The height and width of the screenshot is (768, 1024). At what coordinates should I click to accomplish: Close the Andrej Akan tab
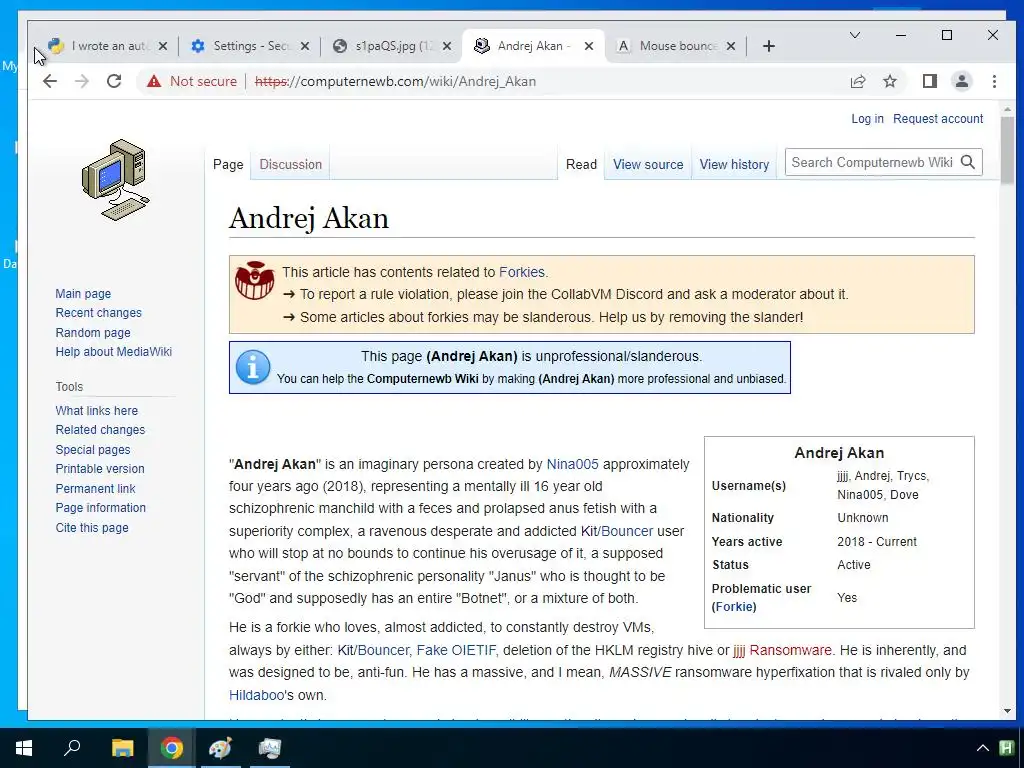pos(588,46)
